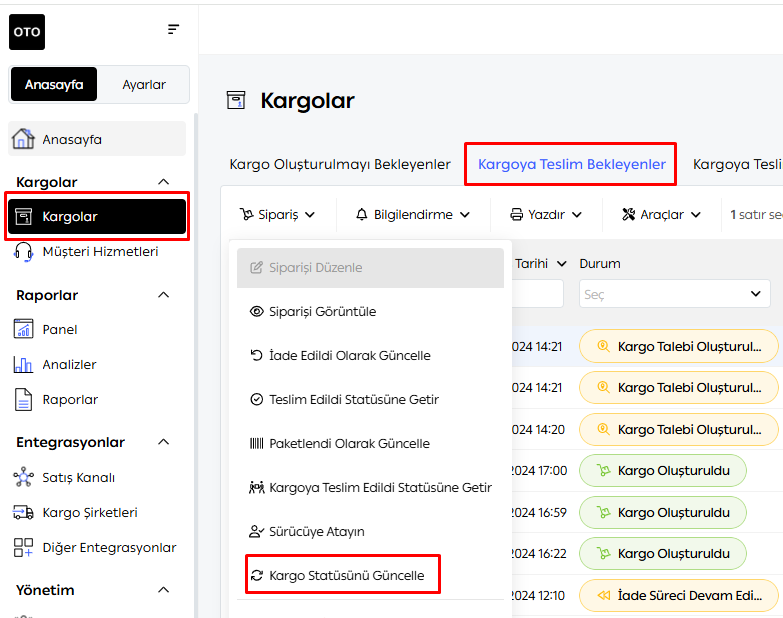The width and height of the screenshot is (783, 618).
Task: Click the eye icon of Siparişi Görüntüle
Action: [x=257, y=311]
